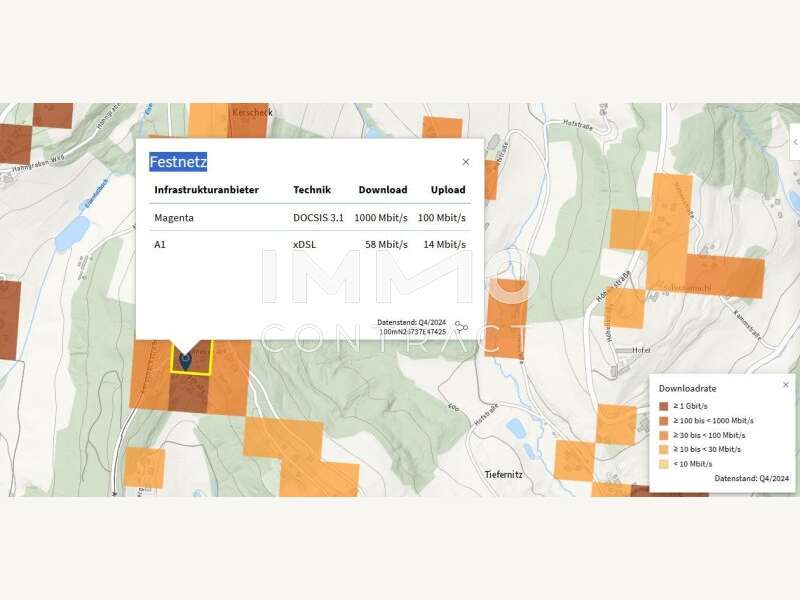This screenshot has width=800, height=600.
Task: Click the ≥ 10 bis < 30 Mbit/s swatch
Action: (x=665, y=449)
